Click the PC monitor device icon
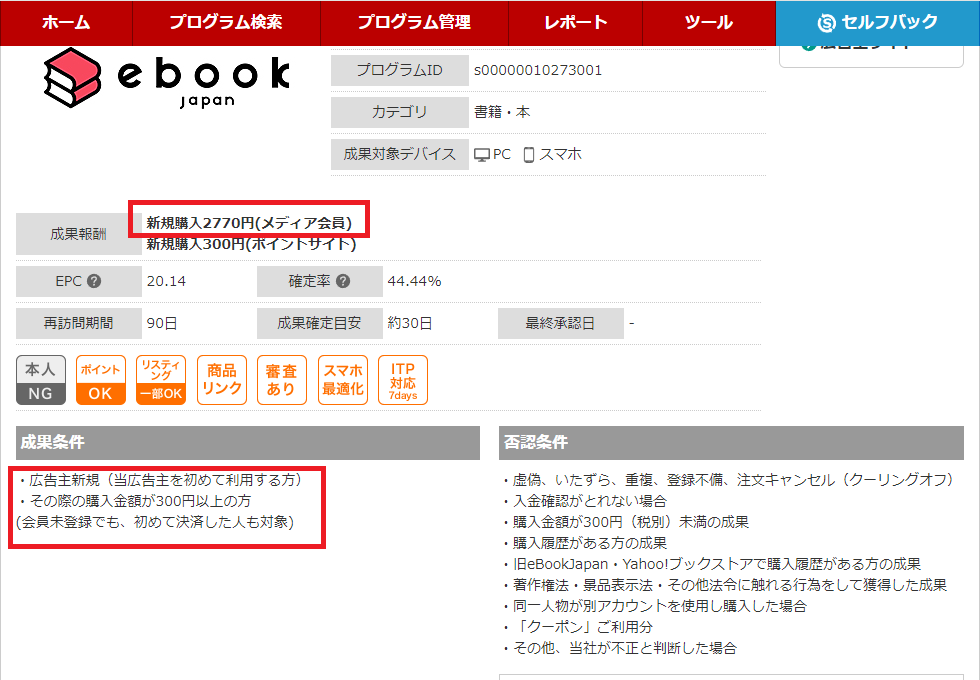980x680 pixels. [482, 155]
